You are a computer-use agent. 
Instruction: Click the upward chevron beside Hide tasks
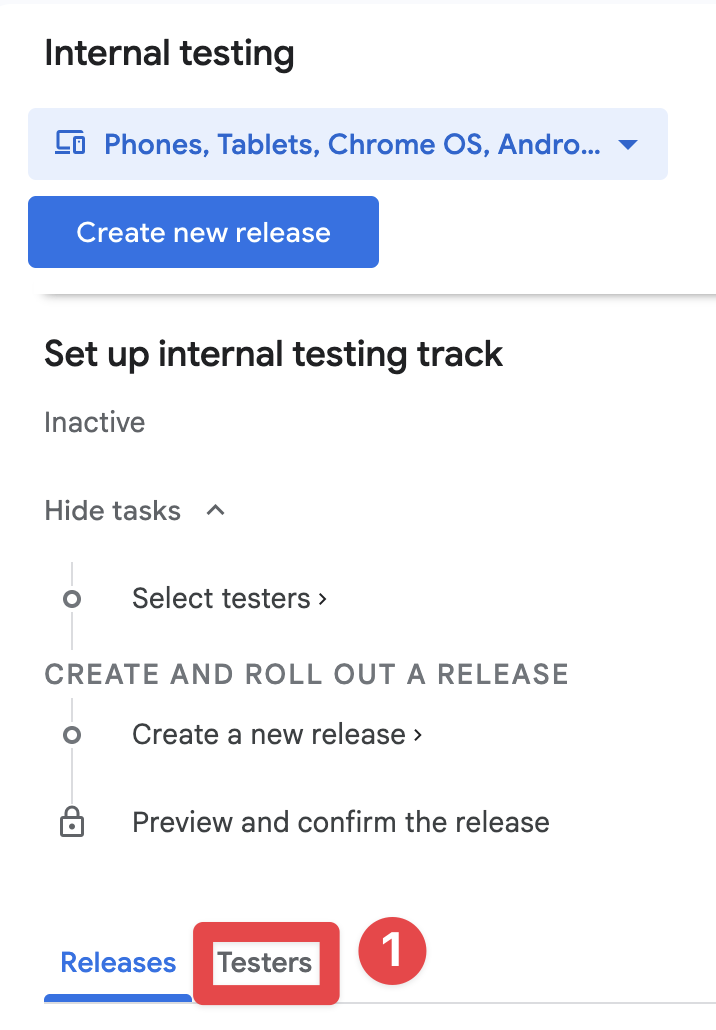(x=214, y=510)
